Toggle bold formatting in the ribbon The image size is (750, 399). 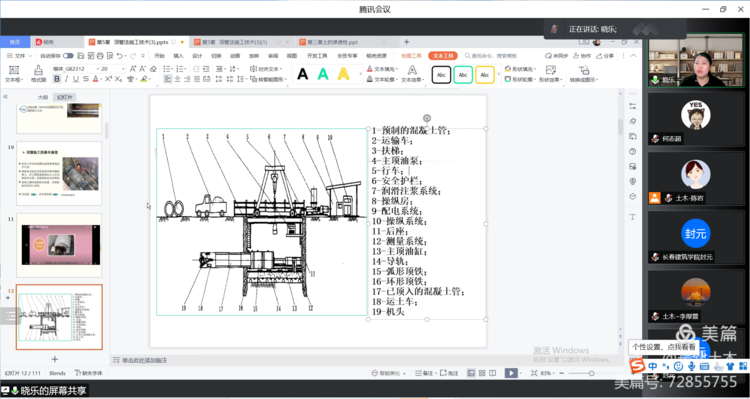pyautogui.click(x=57, y=79)
